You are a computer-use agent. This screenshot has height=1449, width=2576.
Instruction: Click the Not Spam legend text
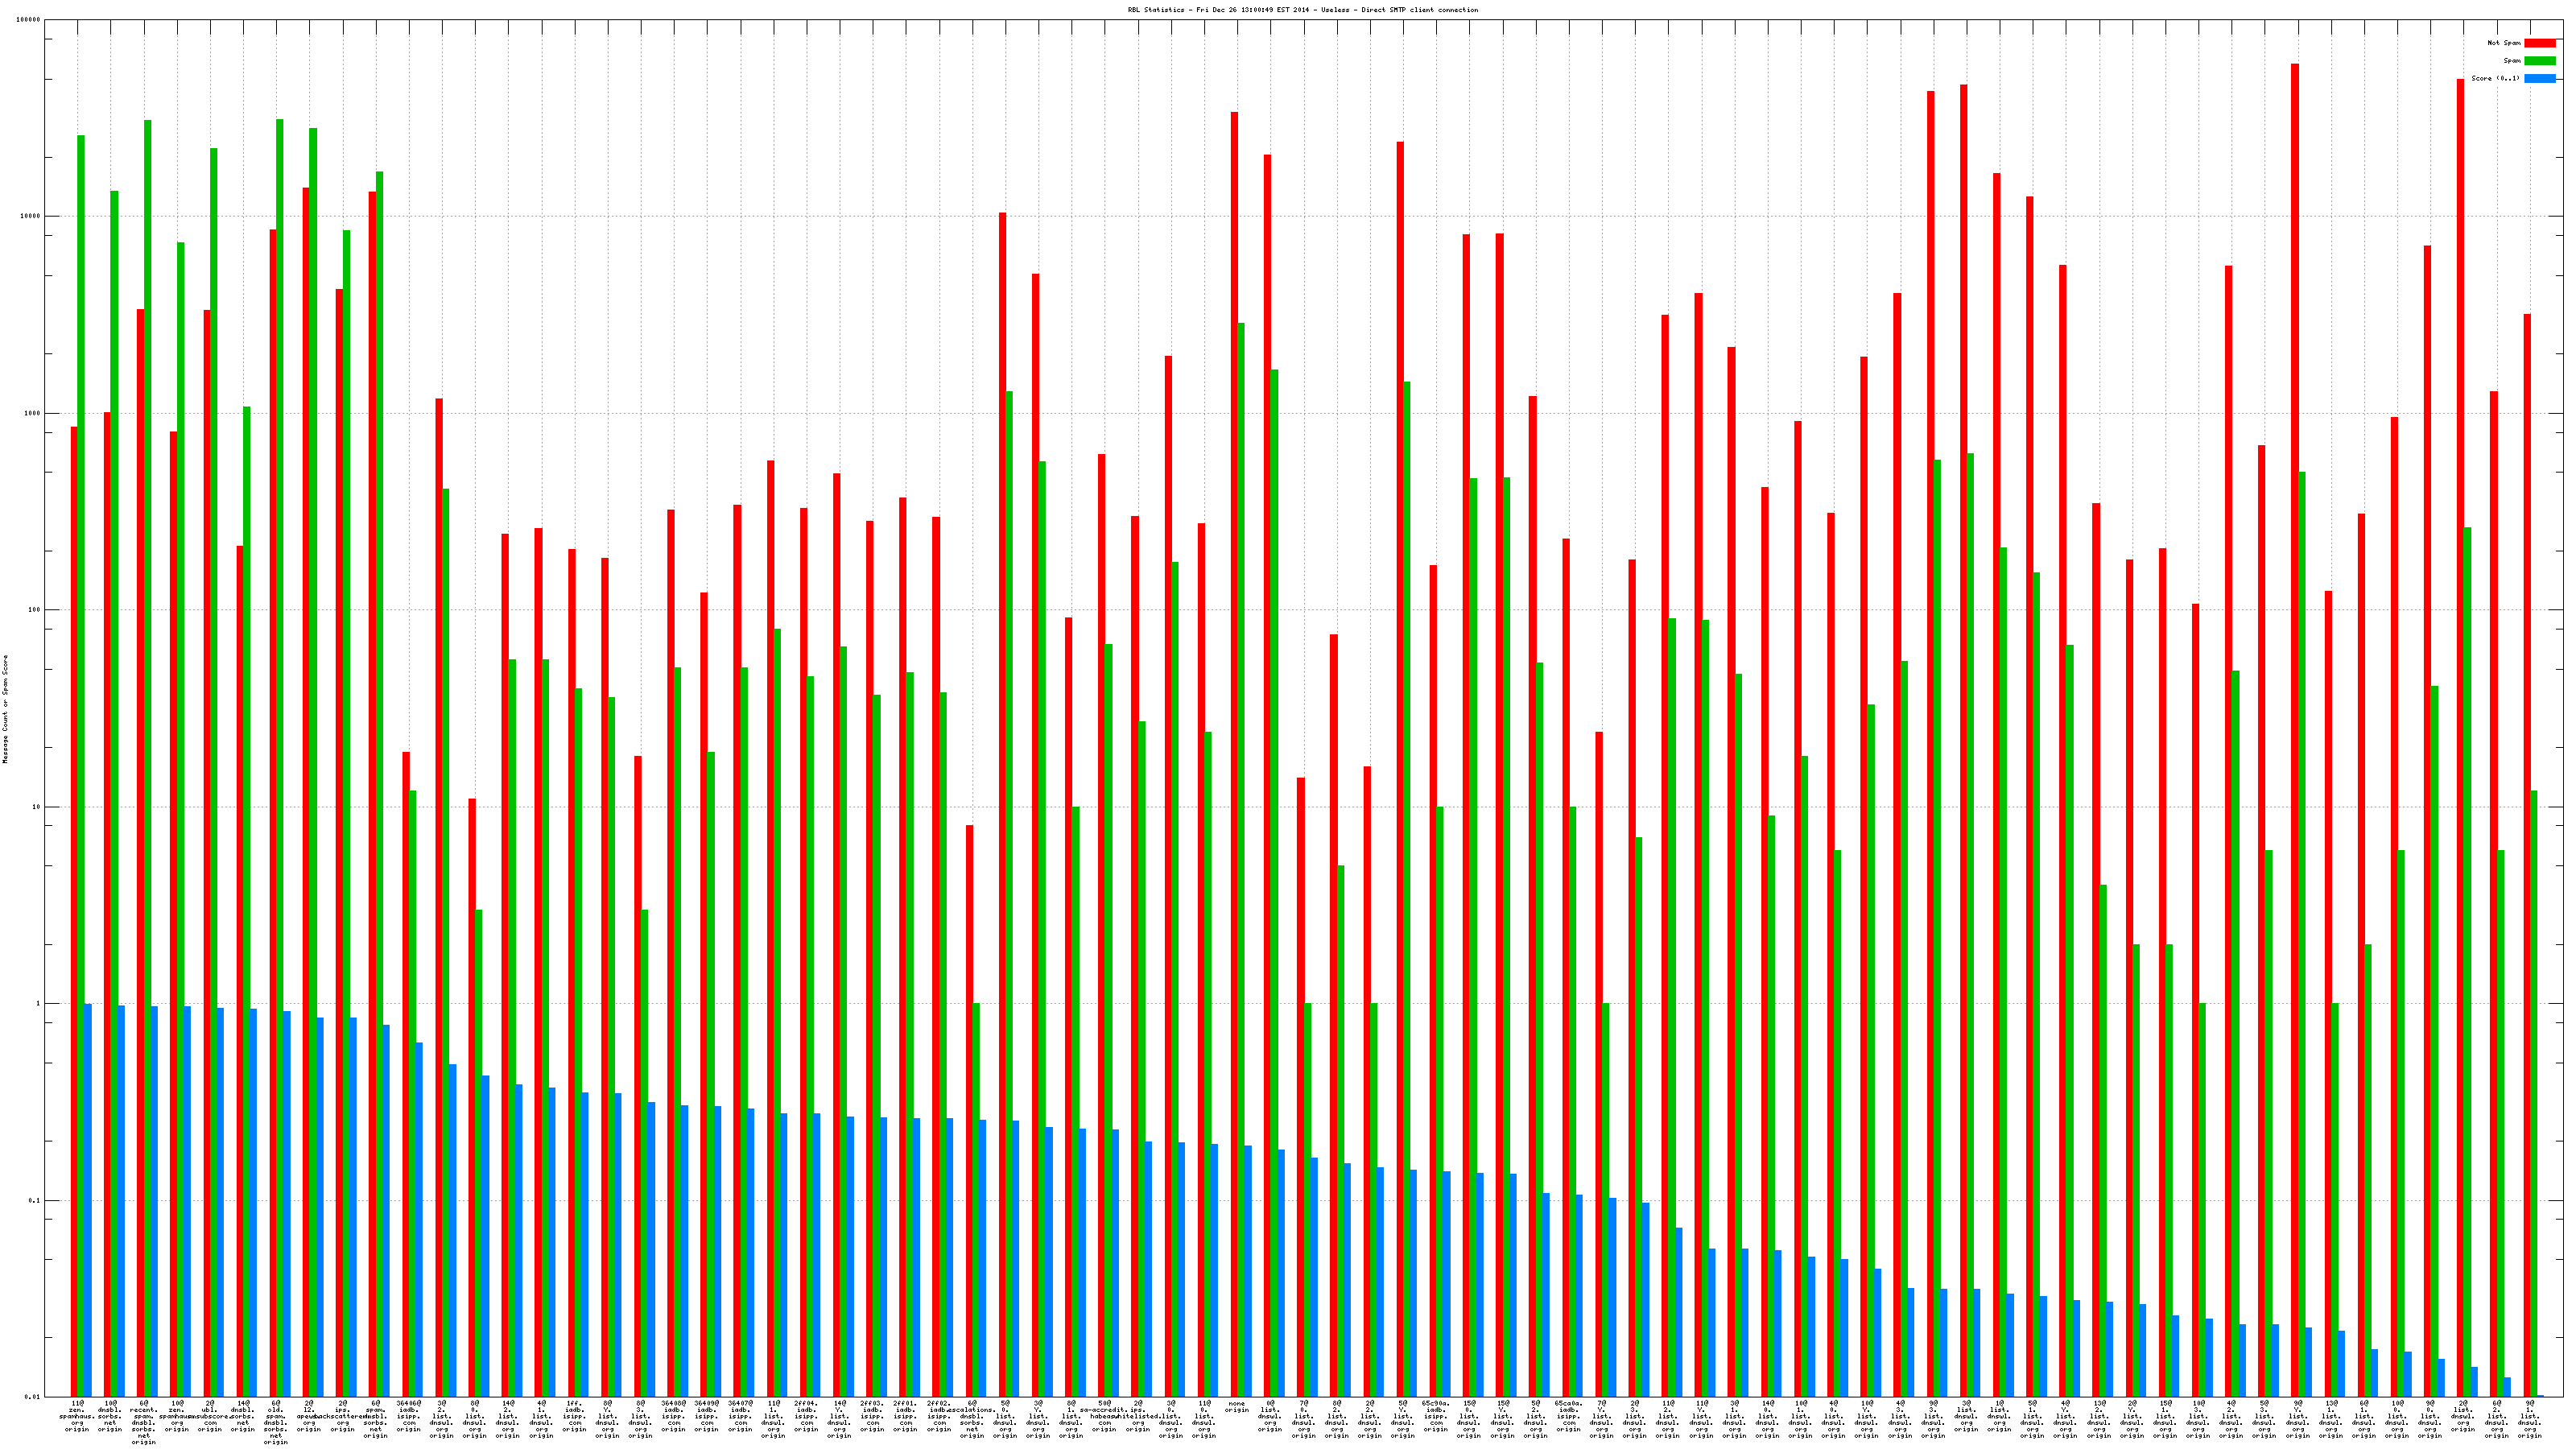tap(2504, 43)
